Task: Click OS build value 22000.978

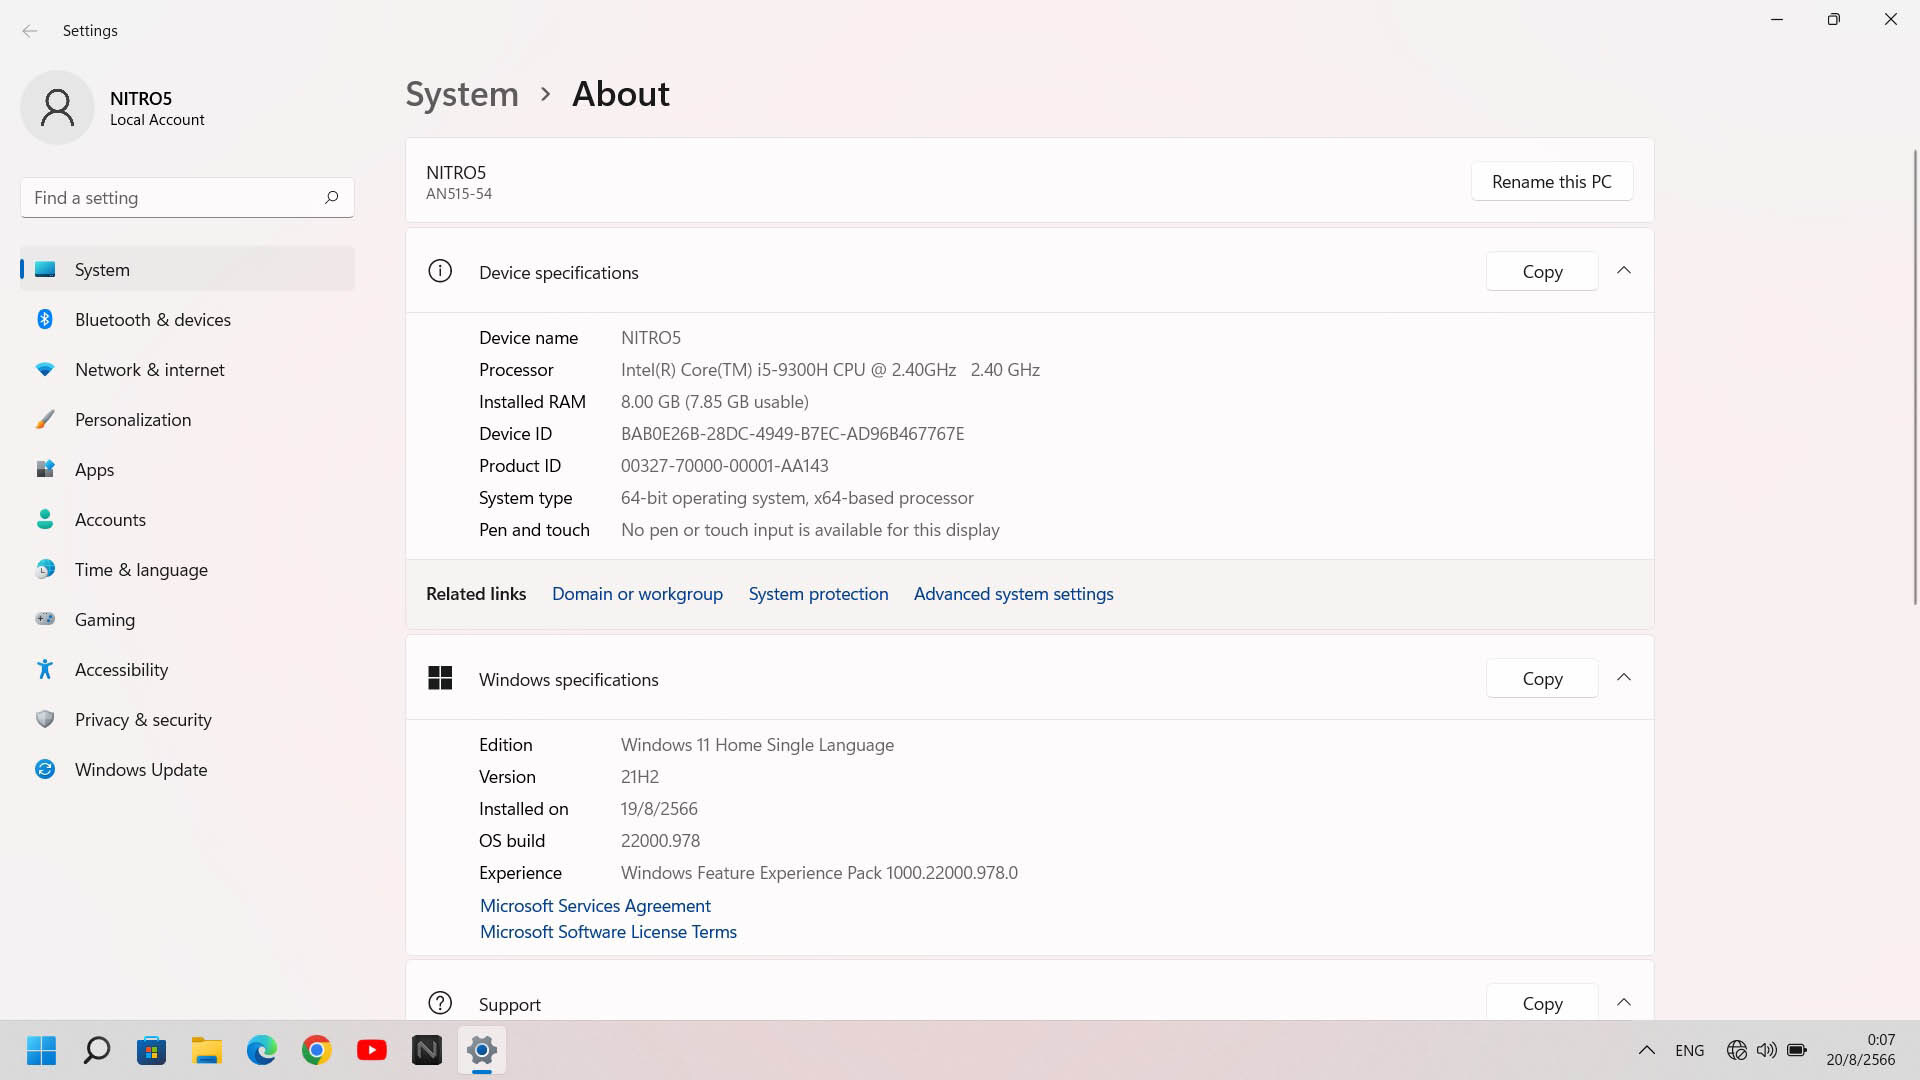Action: 660,840
